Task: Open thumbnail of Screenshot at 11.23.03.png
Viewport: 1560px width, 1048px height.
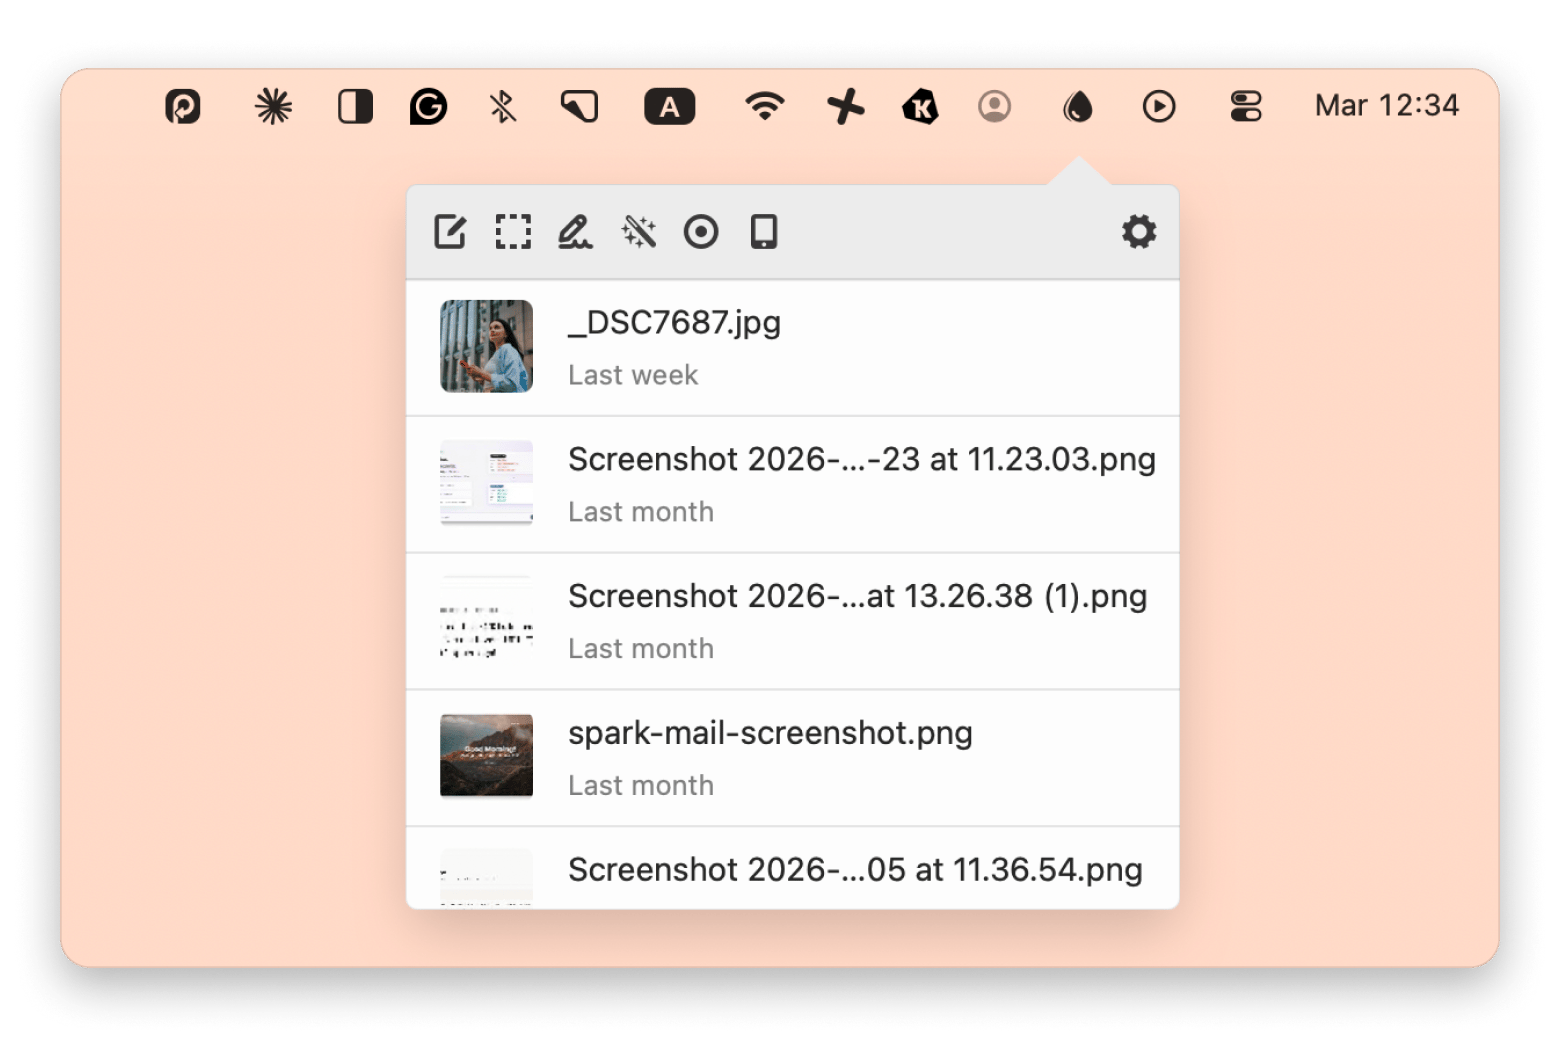Action: coord(486,482)
